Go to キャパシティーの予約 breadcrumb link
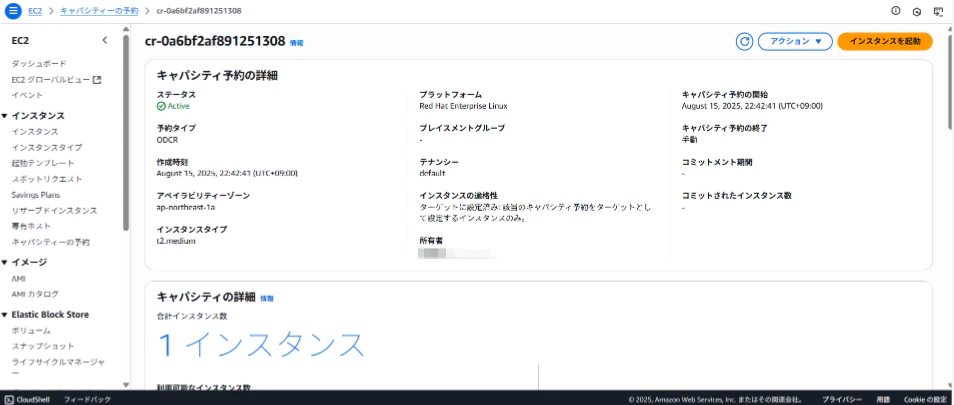The width and height of the screenshot is (954, 405). [99, 11]
